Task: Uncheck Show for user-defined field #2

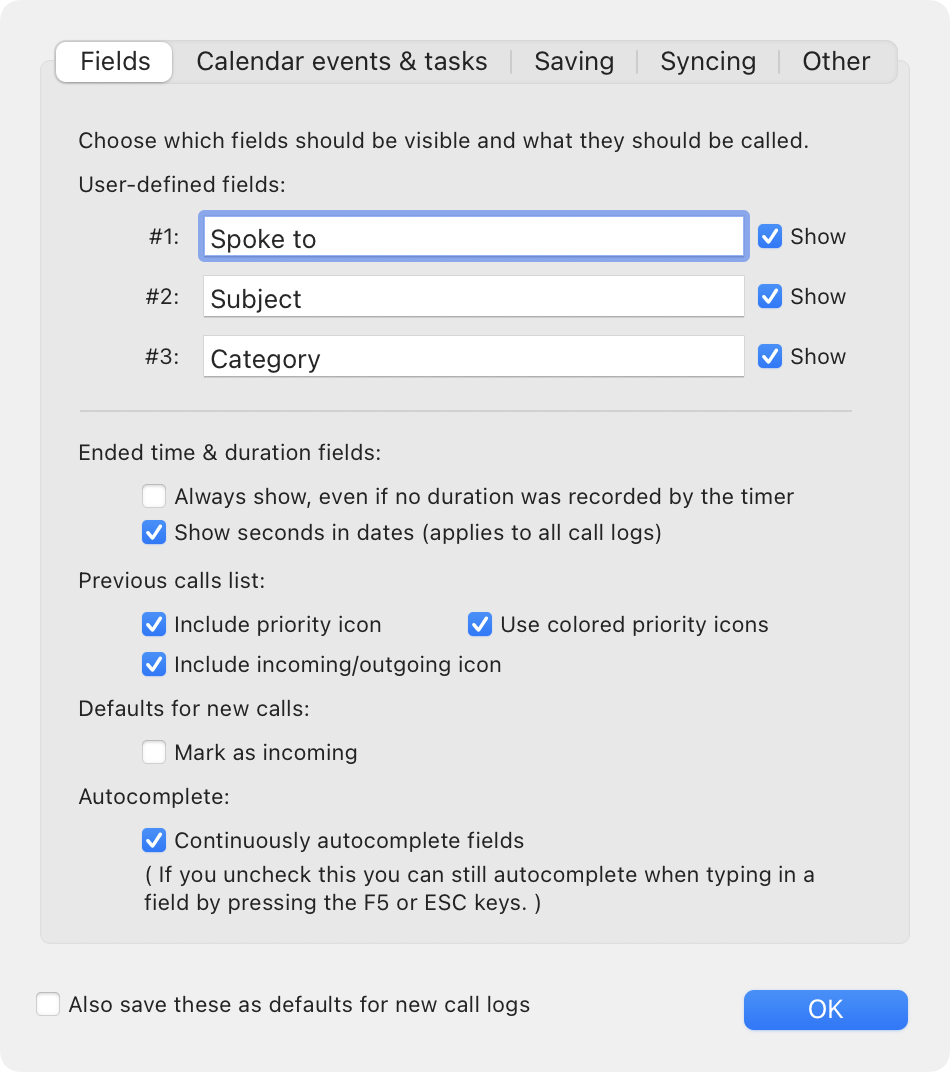Action: (770, 297)
